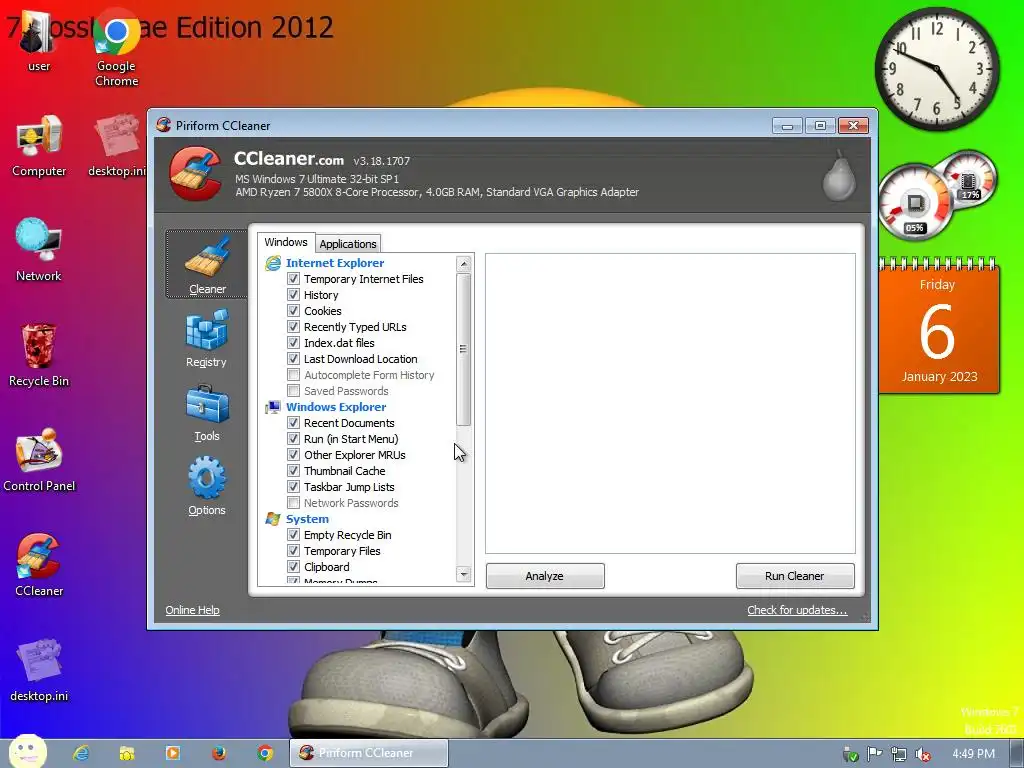1024x768 pixels.
Task: Click the Run Cleaner button
Action: [795, 576]
